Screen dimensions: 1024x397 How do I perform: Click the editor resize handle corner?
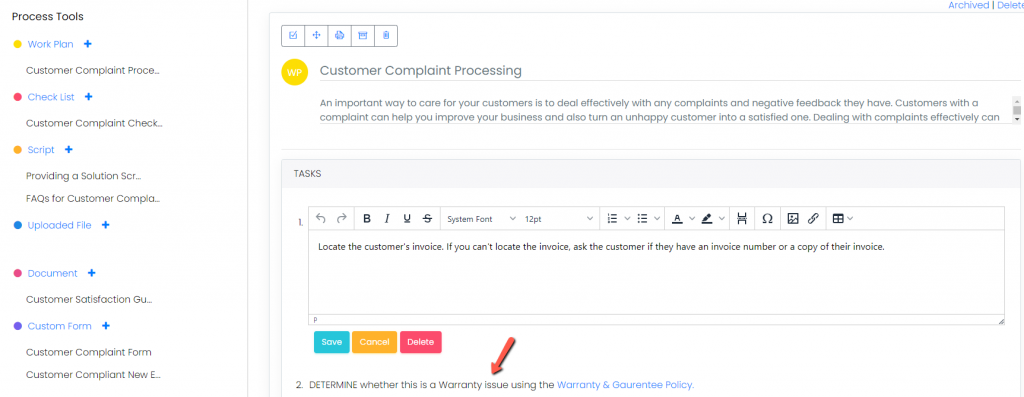pyautogui.click(x=1000, y=321)
